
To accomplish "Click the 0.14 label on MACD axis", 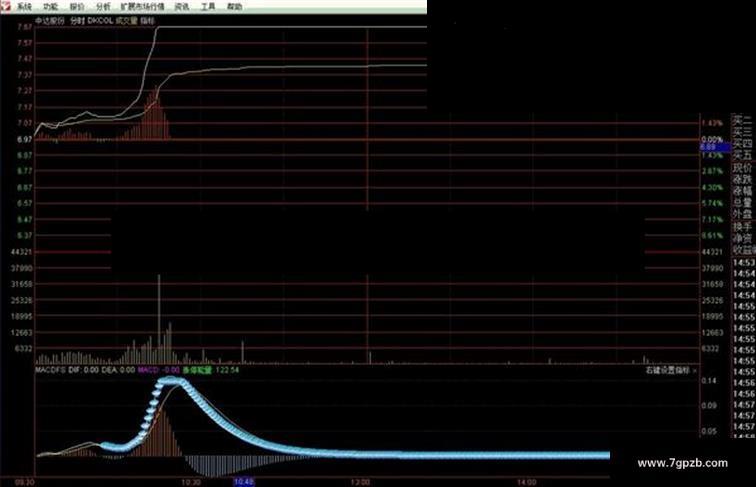I will pos(709,381).
